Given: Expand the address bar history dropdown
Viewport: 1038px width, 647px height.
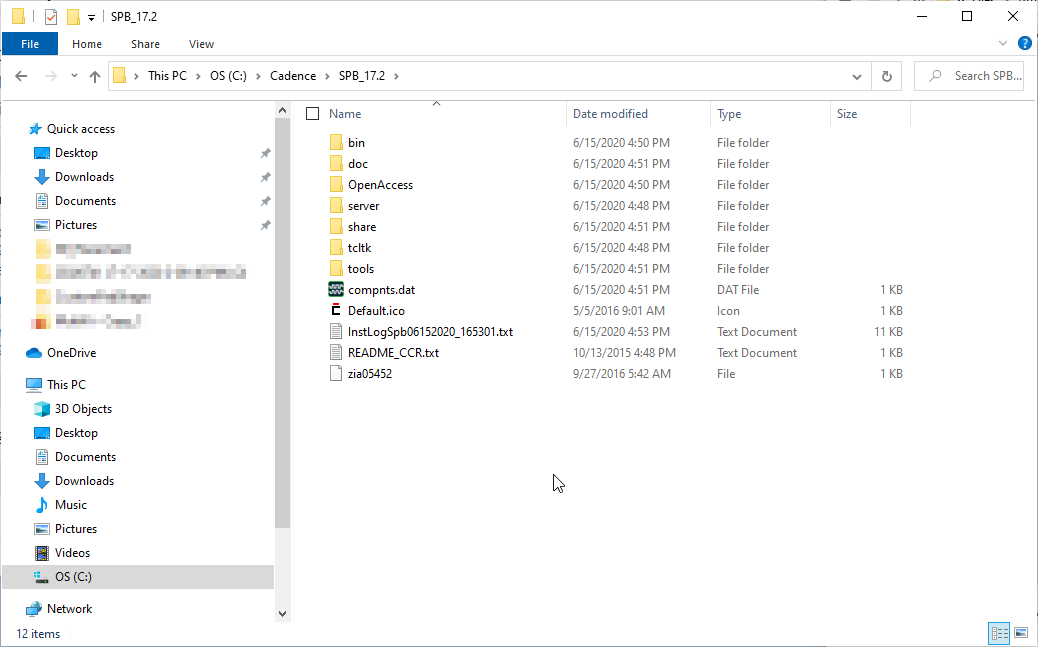Looking at the screenshot, I should tap(855, 75).
